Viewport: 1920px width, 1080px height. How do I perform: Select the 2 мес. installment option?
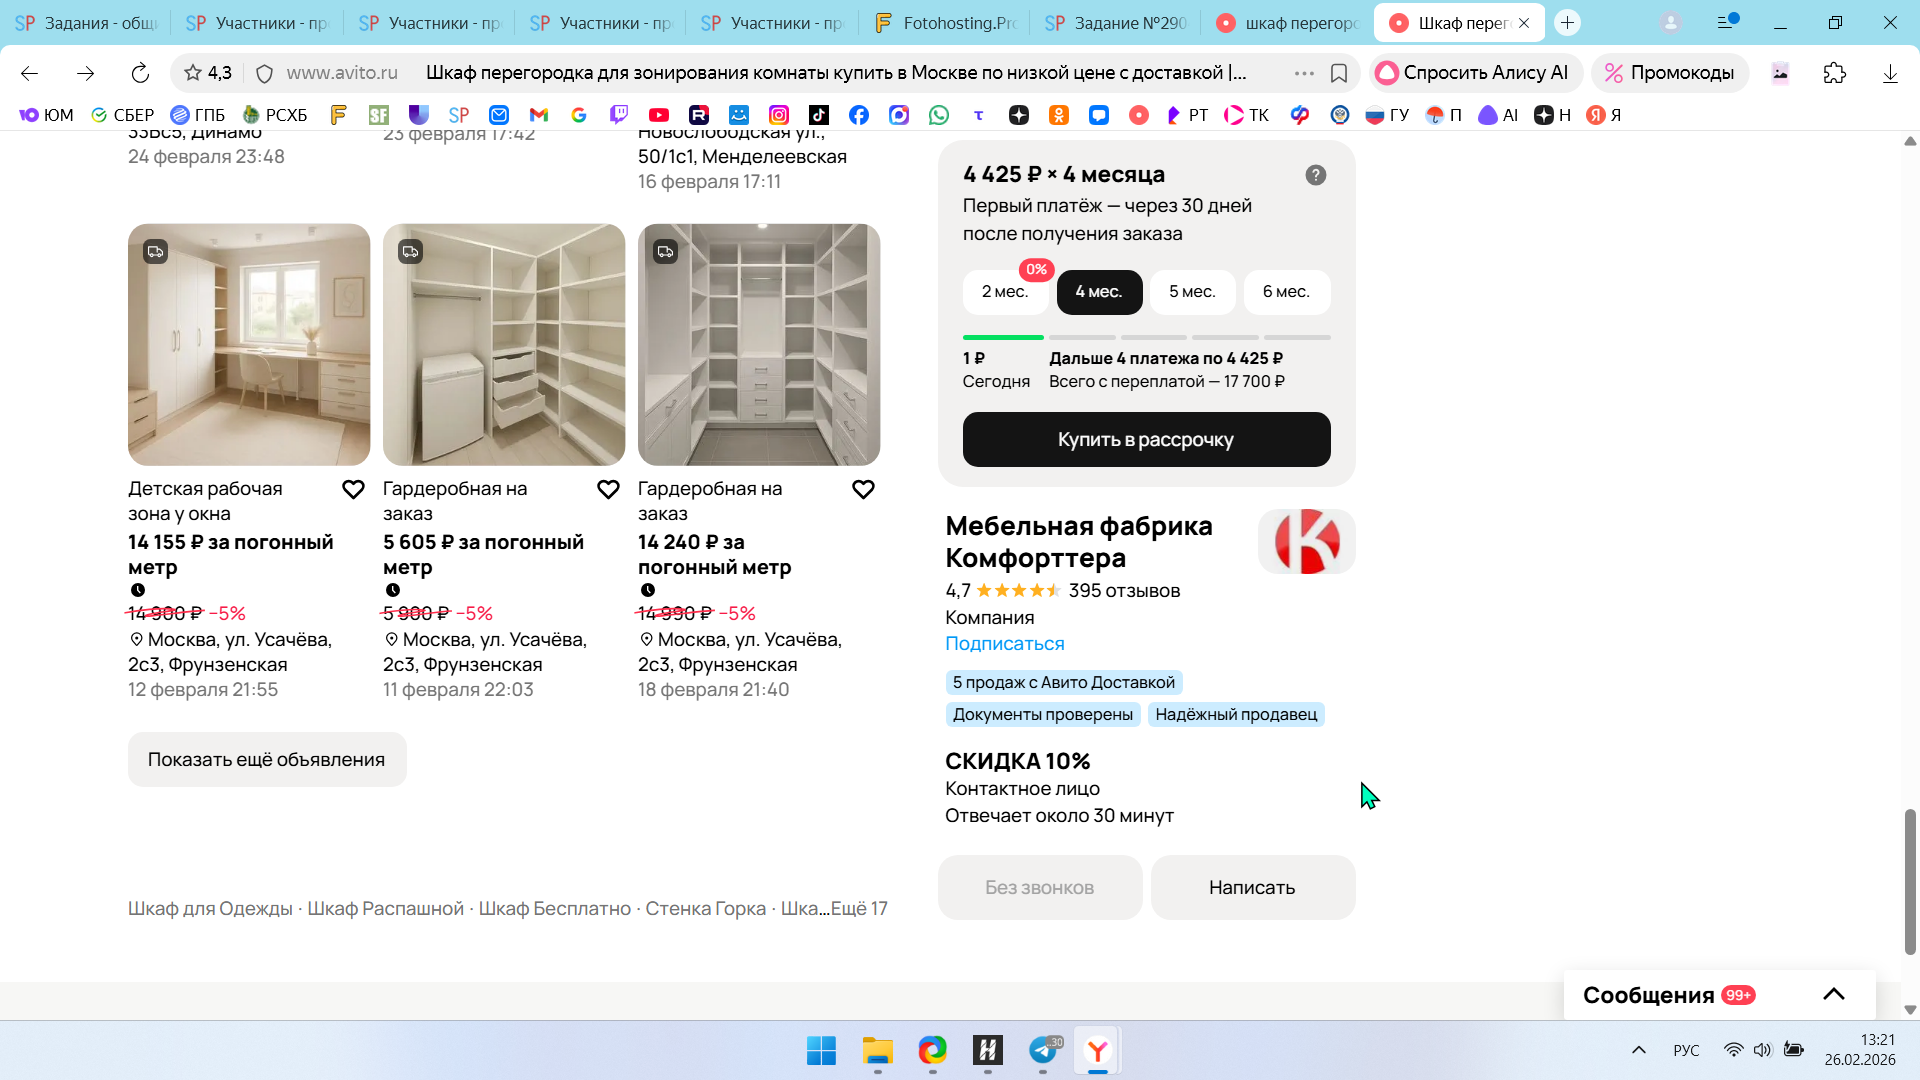1004,292
